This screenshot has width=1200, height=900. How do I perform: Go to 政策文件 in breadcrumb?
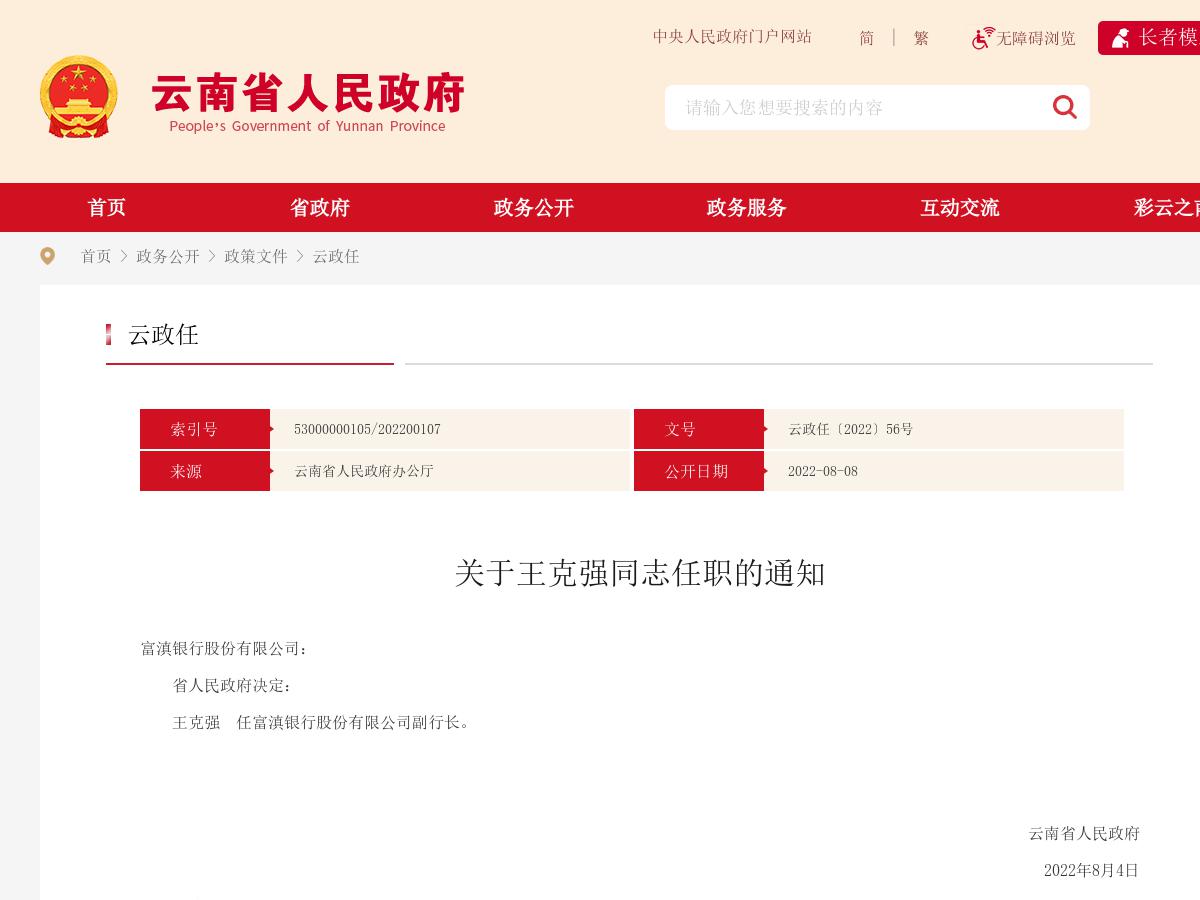(x=256, y=256)
